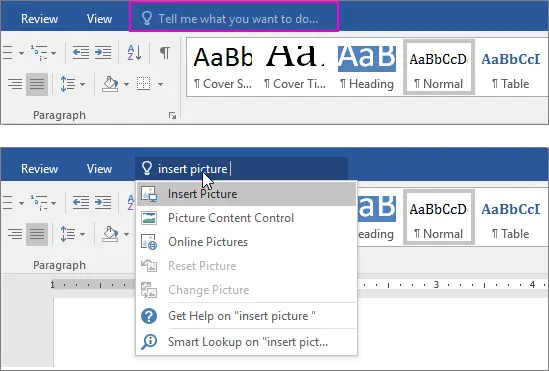The height and width of the screenshot is (371, 549).
Task: Click Decrease Indent icon in top ribbon
Action: (81, 53)
